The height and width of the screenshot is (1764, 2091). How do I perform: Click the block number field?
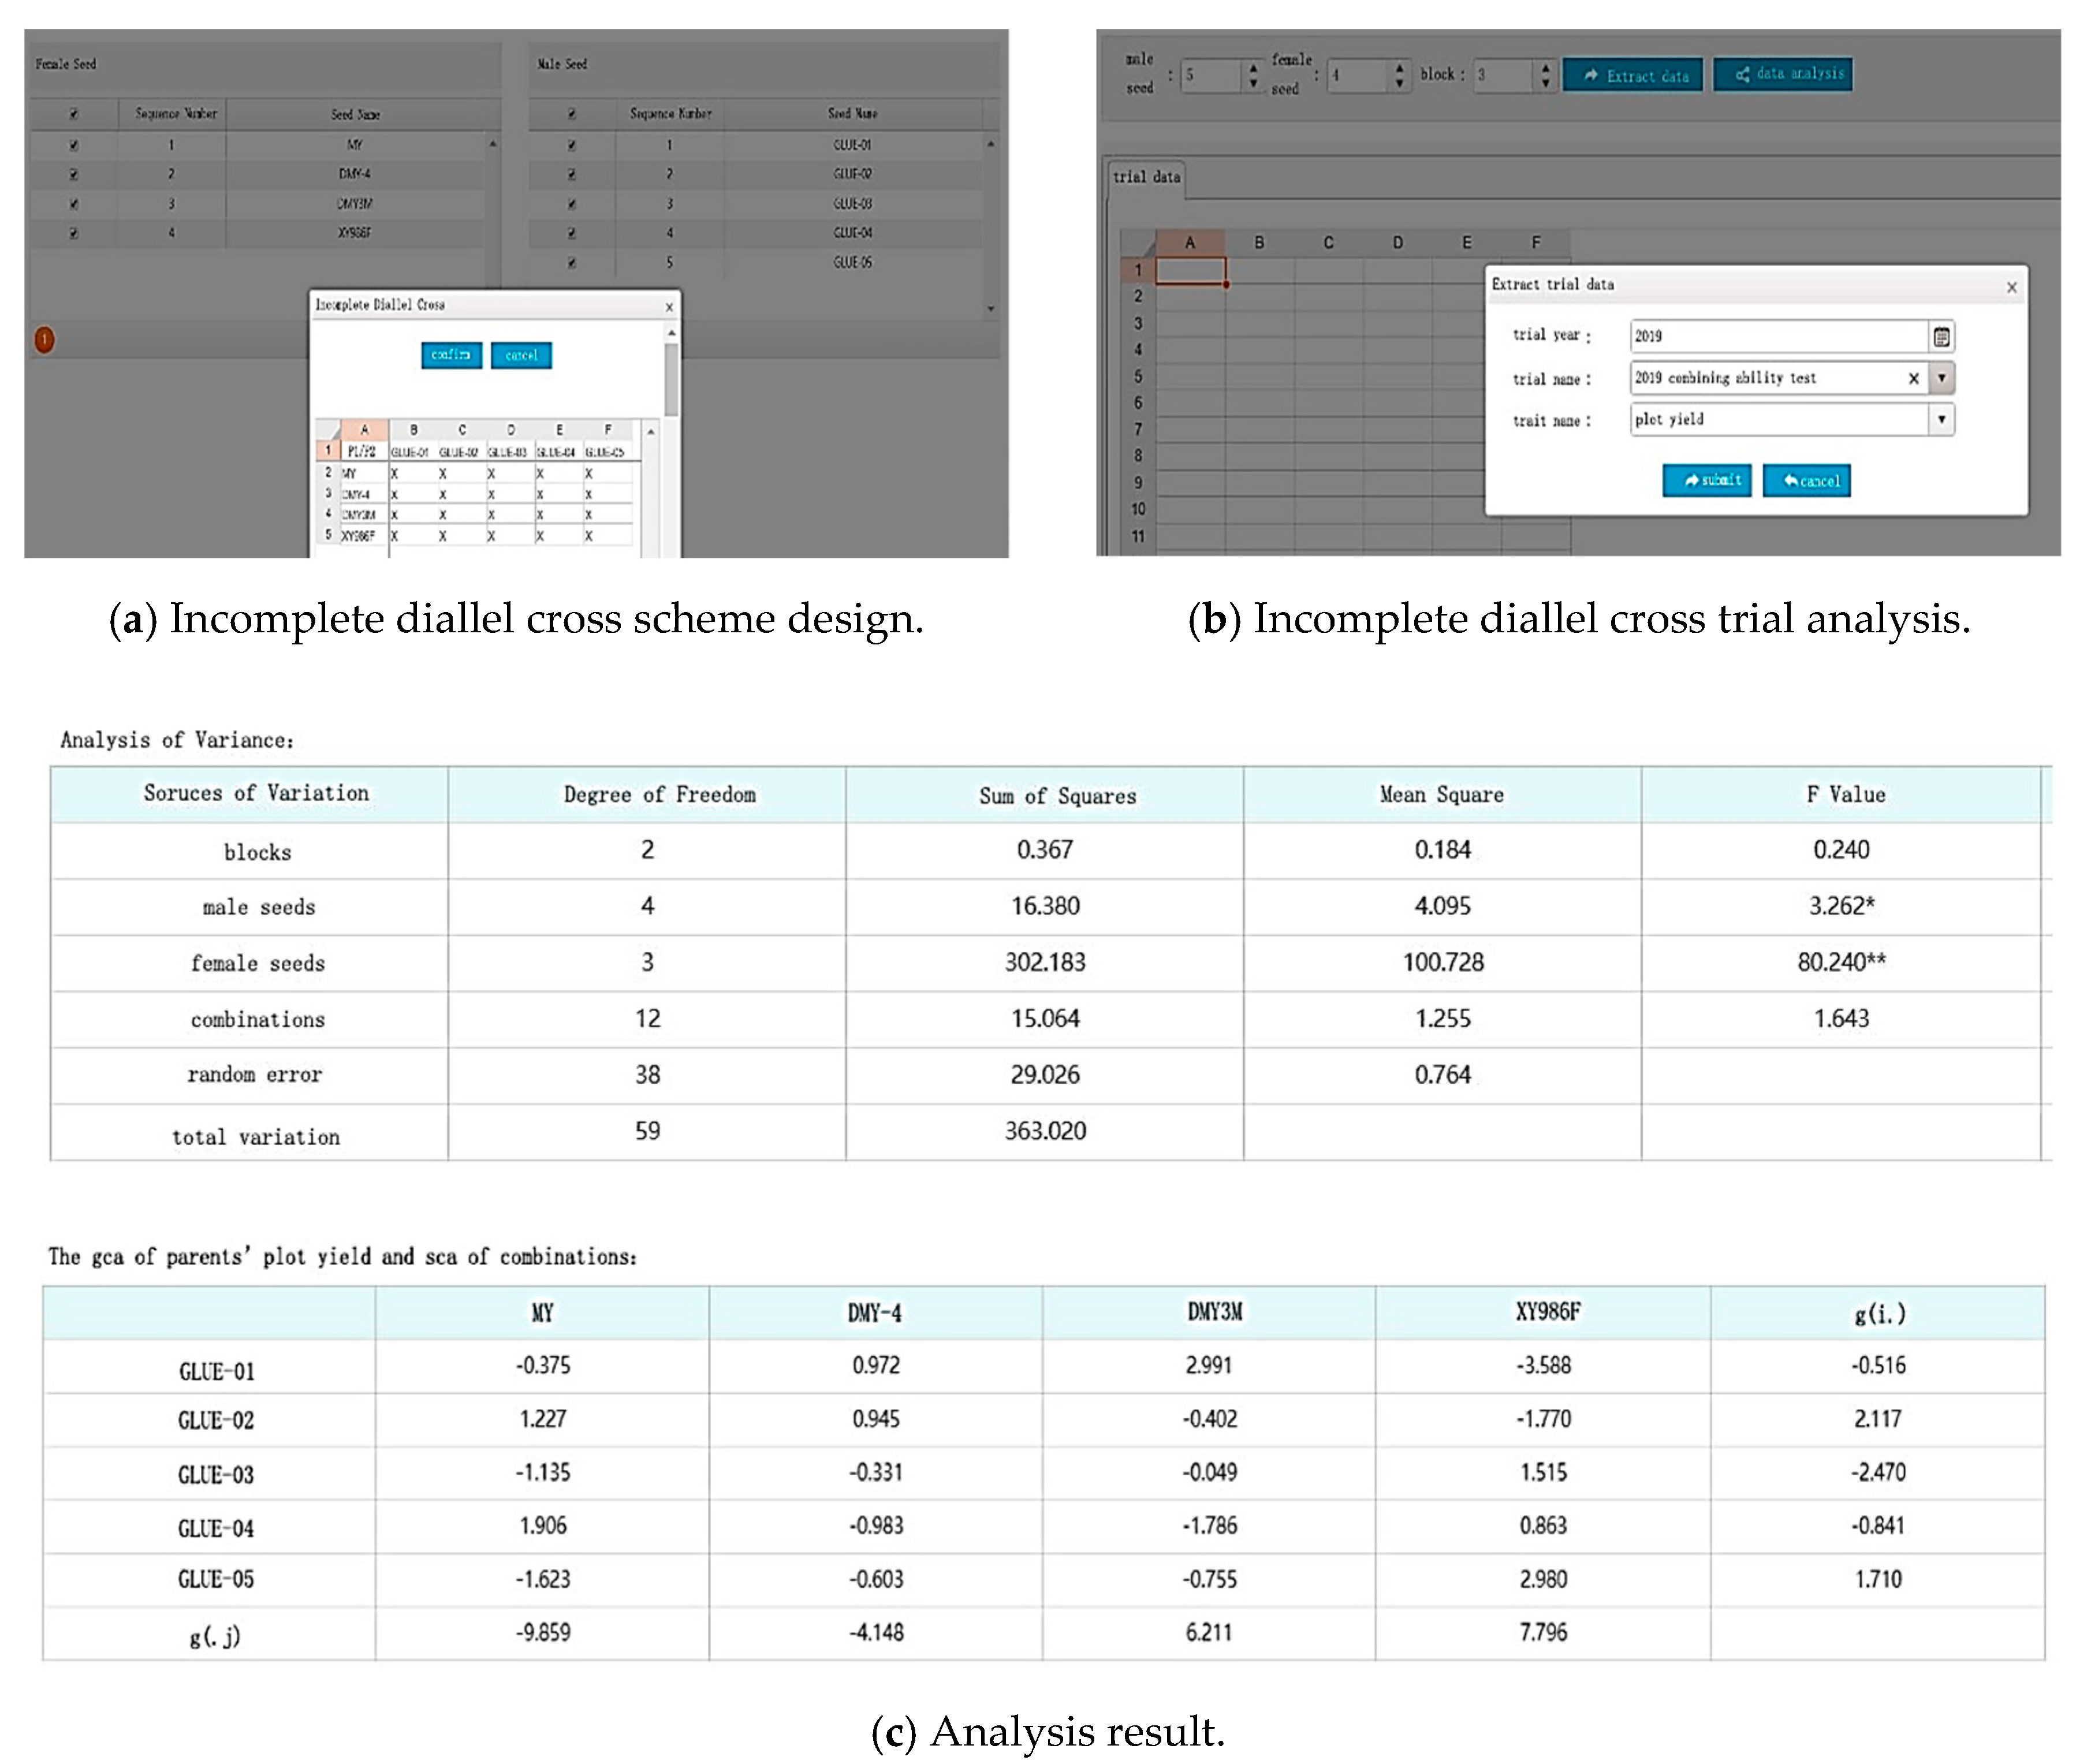(x=1504, y=75)
